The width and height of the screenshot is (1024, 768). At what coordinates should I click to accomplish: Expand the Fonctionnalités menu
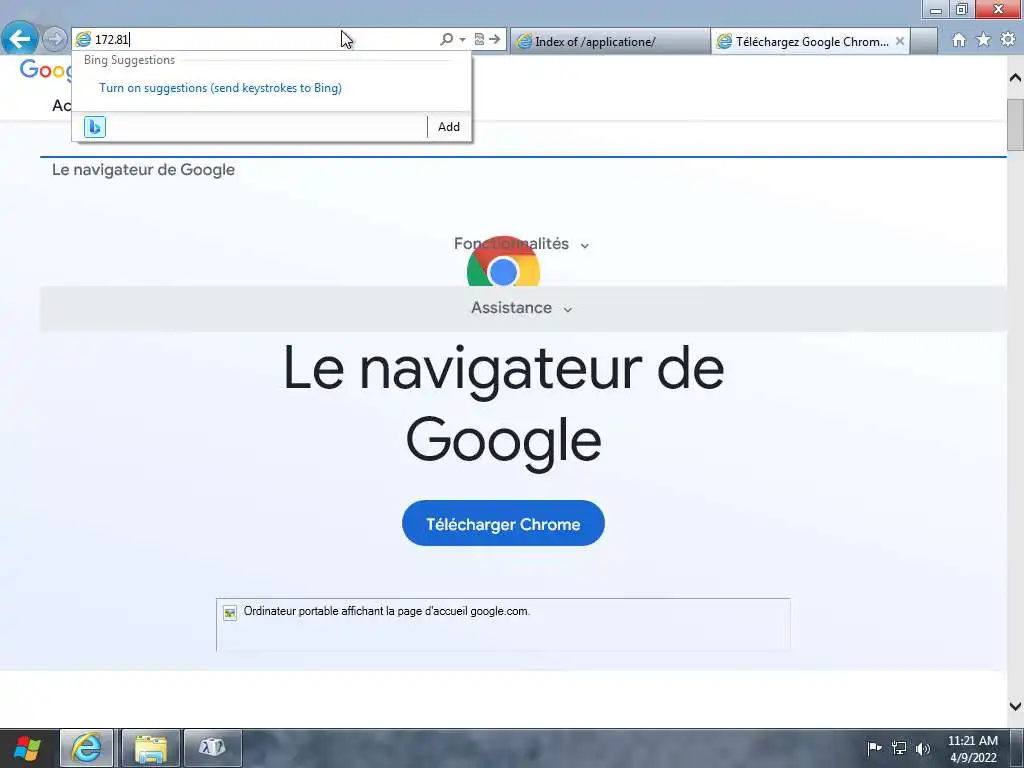tap(521, 244)
